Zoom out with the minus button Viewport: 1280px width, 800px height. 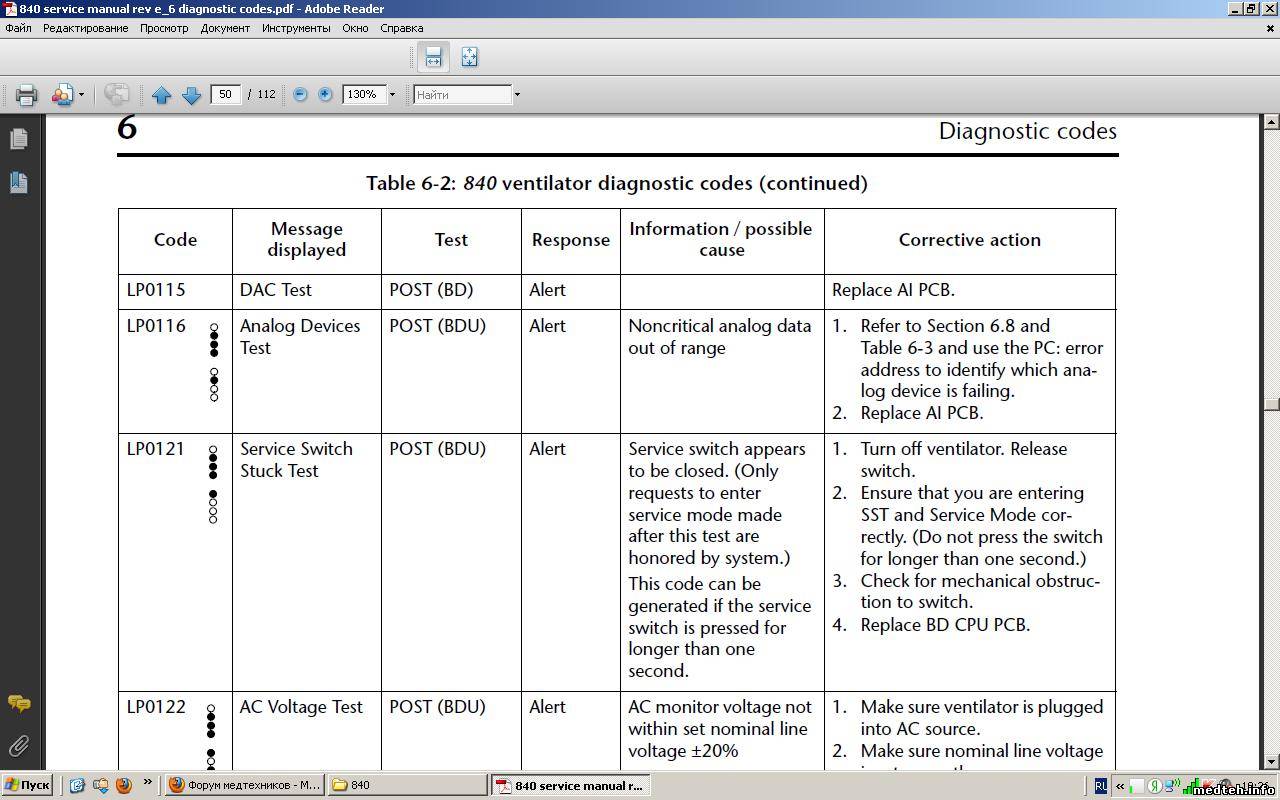coord(300,94)
